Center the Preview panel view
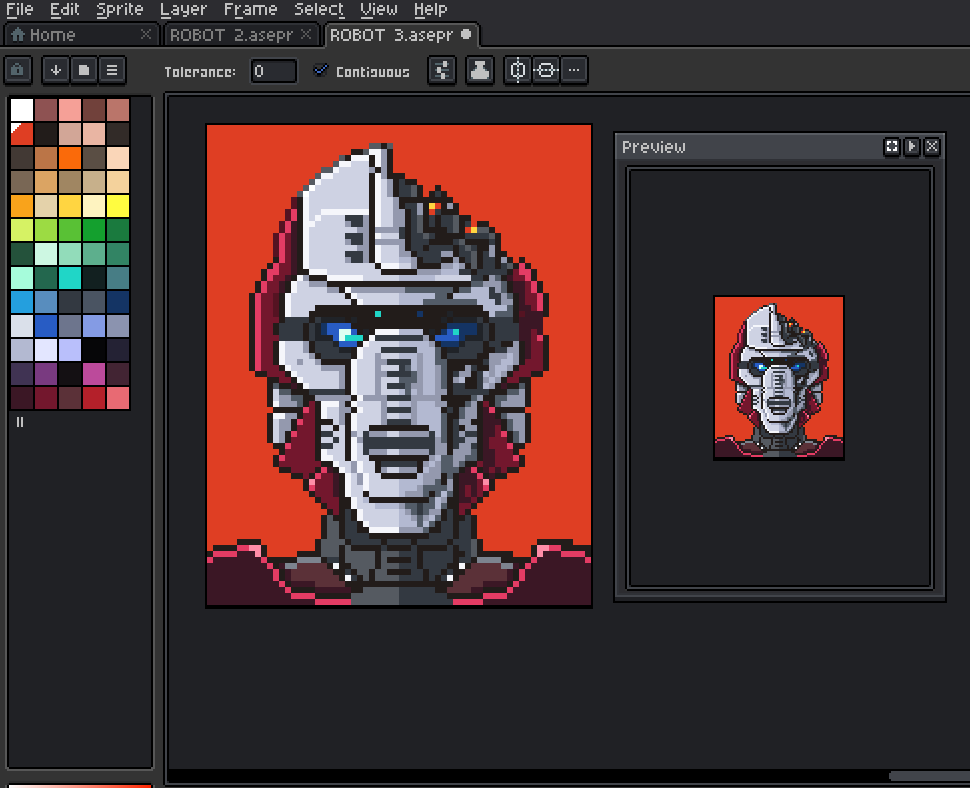 tap(891, 147)
